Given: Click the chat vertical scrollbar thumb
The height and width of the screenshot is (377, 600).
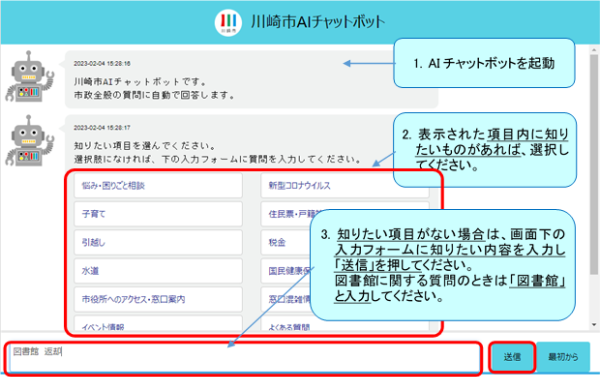Looking at the screenshot, I should click(594, 164).
